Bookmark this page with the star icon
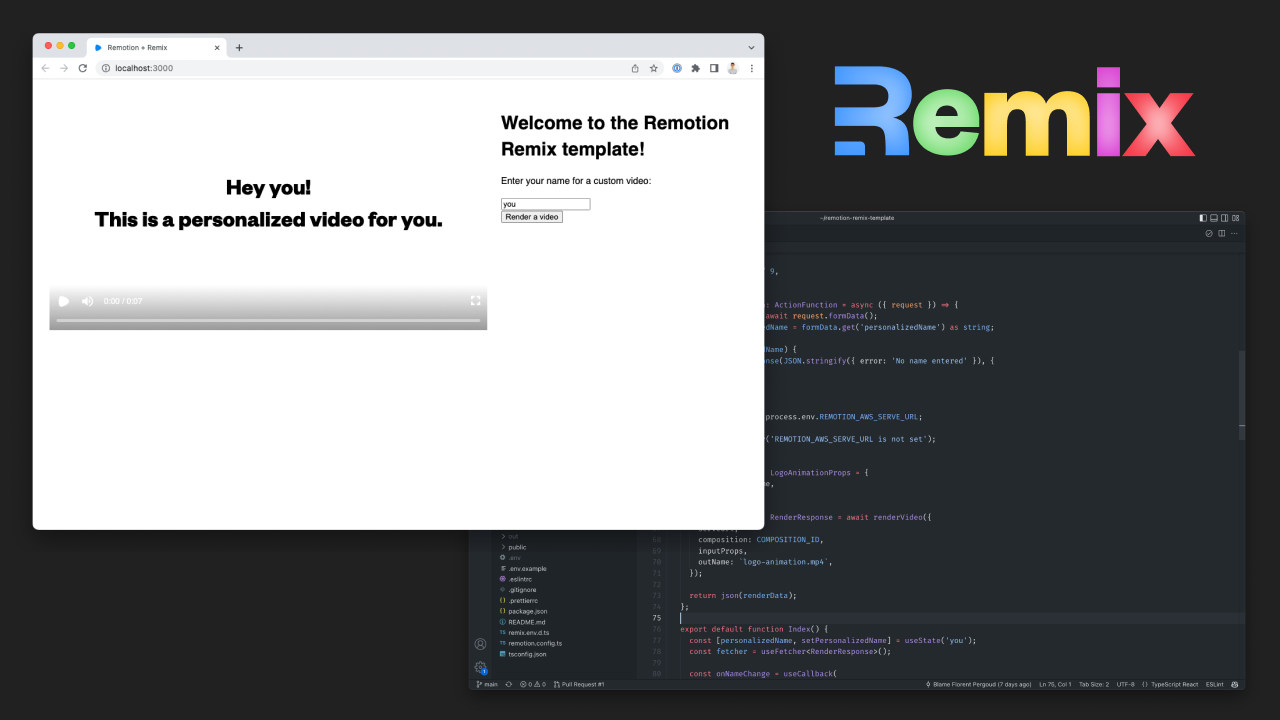This screenshot has height=720, width=1280. point(653,68)
